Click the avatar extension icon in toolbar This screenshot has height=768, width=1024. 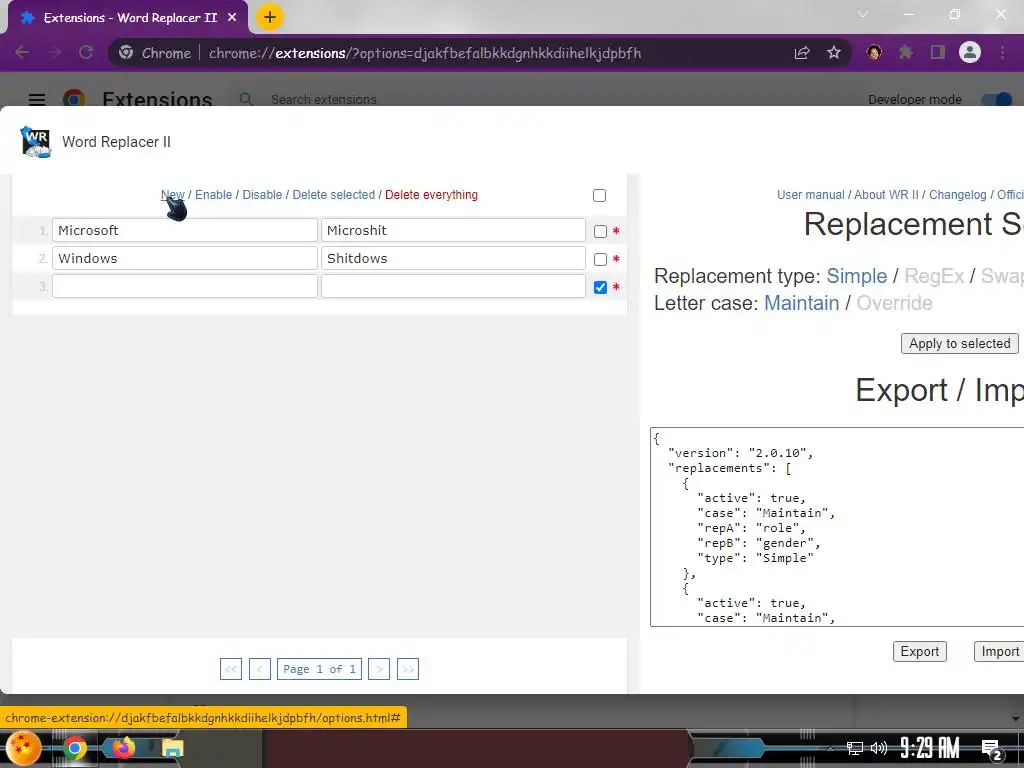874,52
